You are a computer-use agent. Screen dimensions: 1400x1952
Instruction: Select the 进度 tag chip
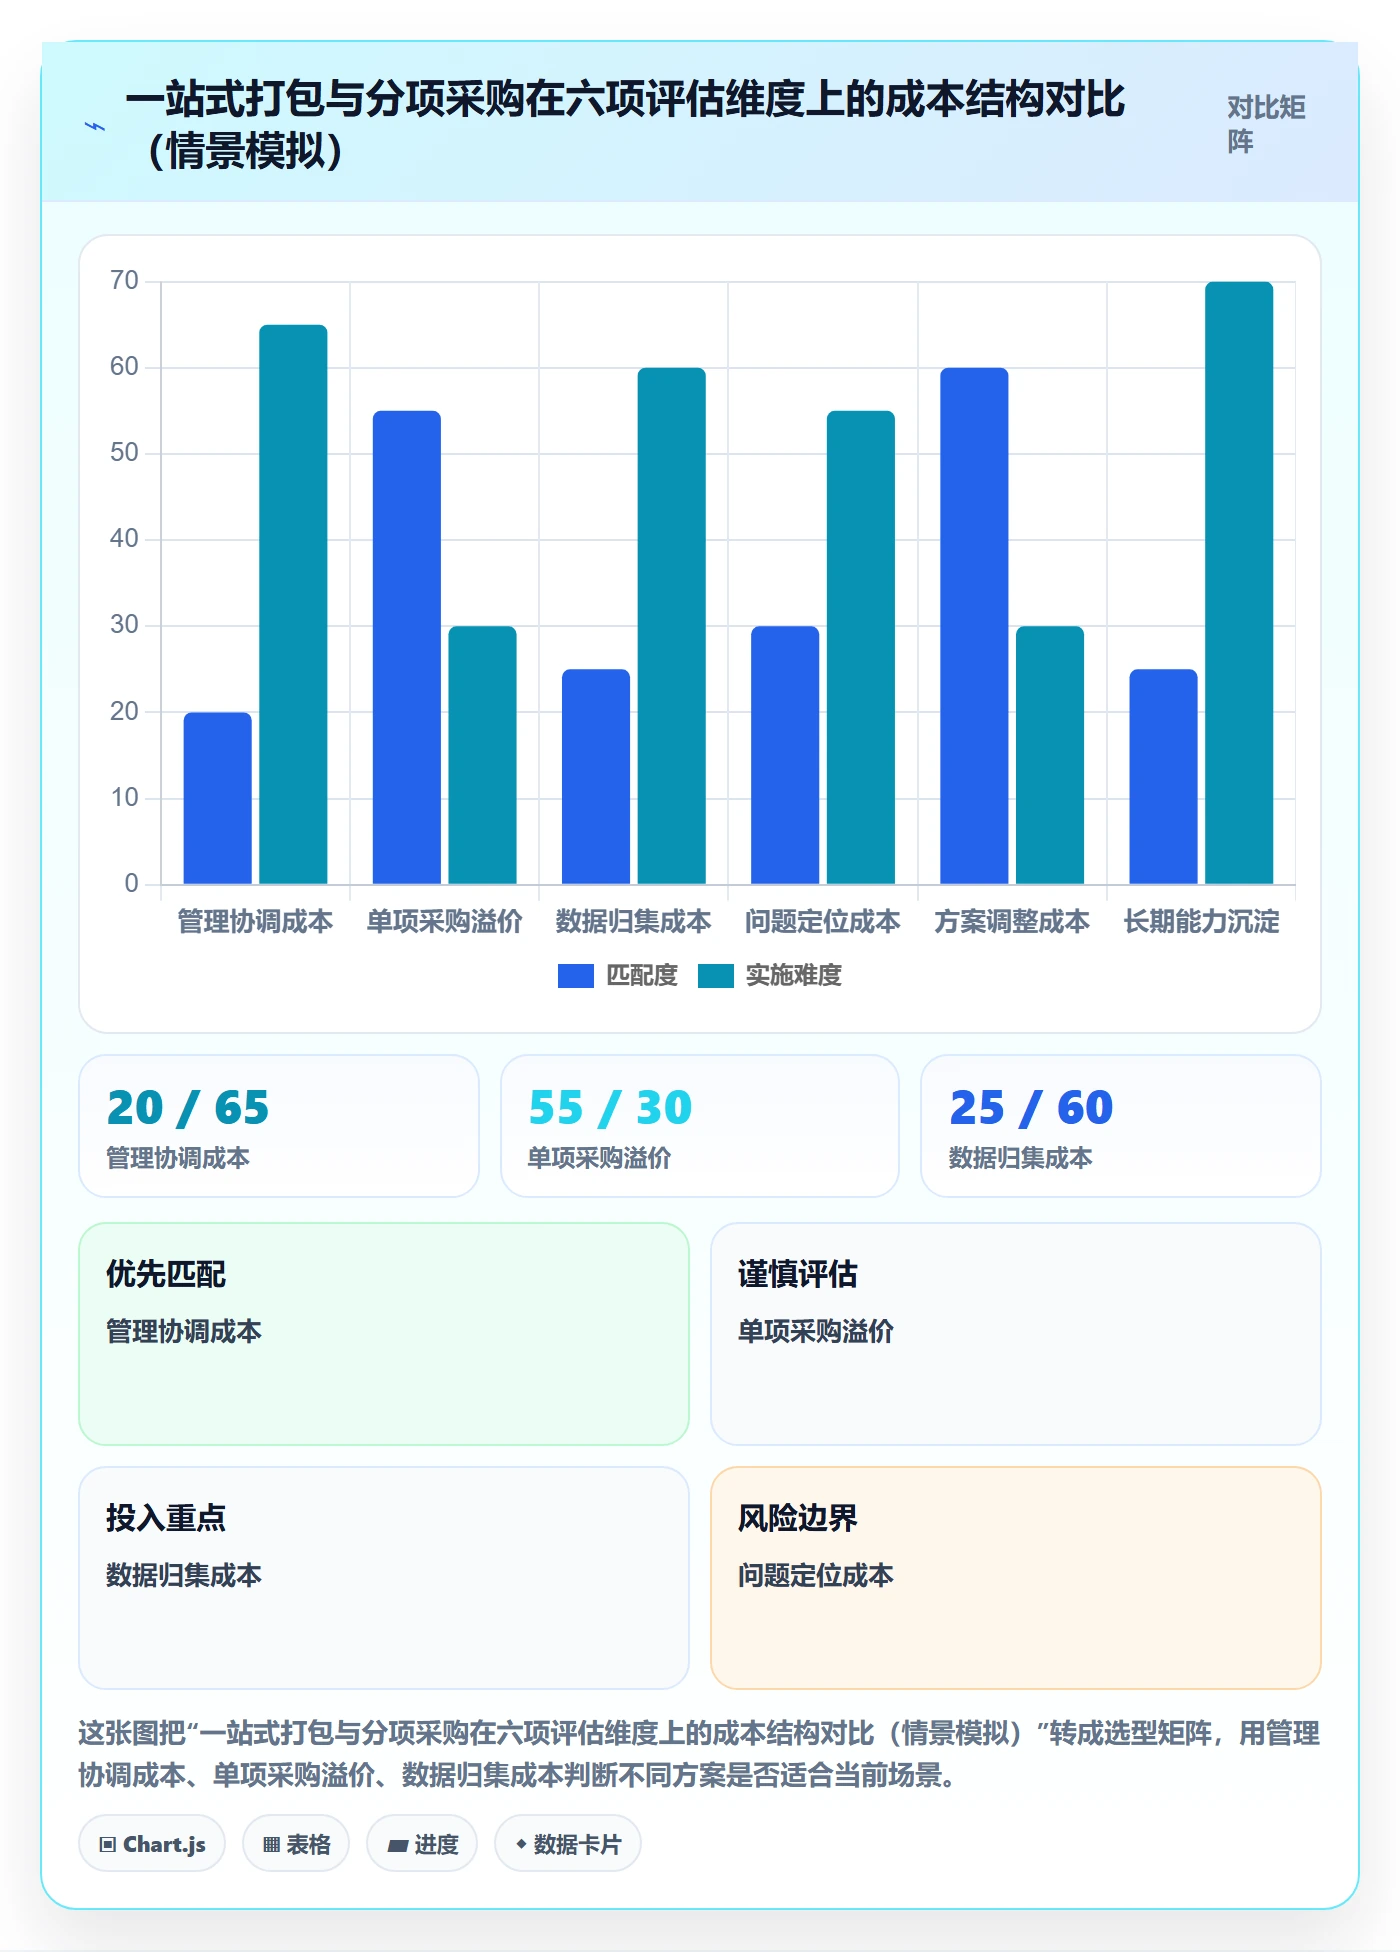pos(422,1844)
